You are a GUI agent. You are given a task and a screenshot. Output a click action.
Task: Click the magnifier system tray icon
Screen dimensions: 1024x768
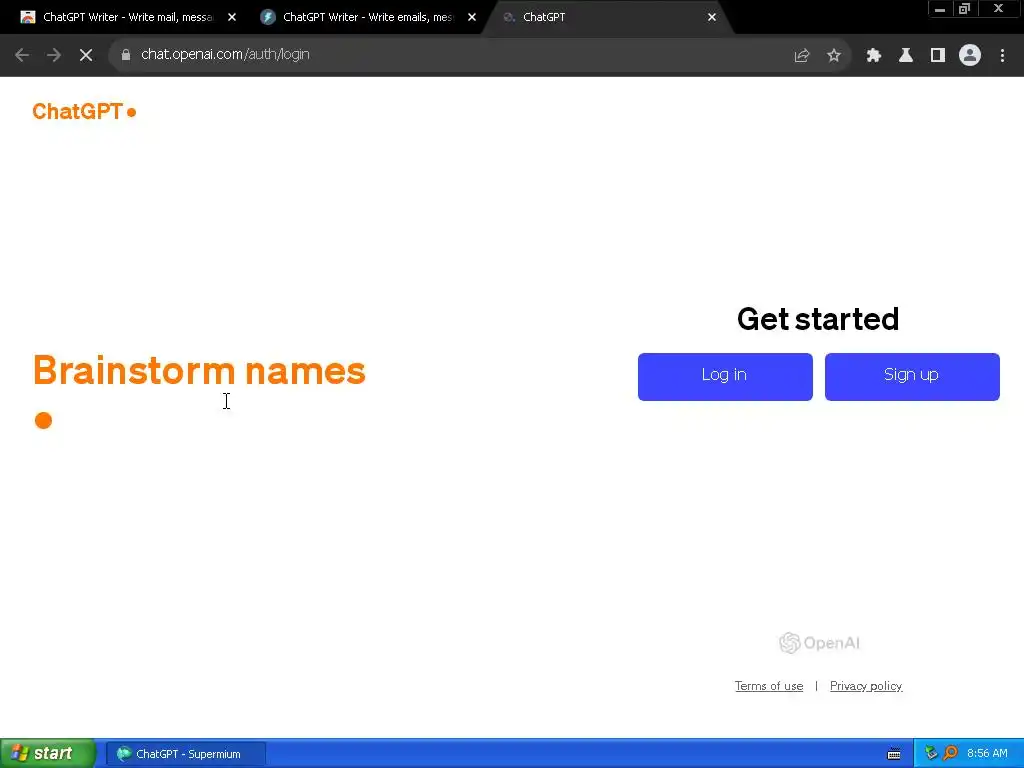[x=950, y=753]
